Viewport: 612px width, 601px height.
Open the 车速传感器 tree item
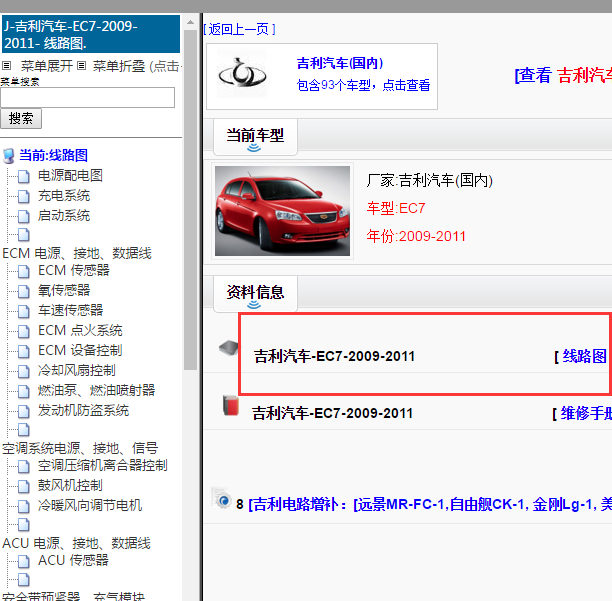click(x=70, y=310)
